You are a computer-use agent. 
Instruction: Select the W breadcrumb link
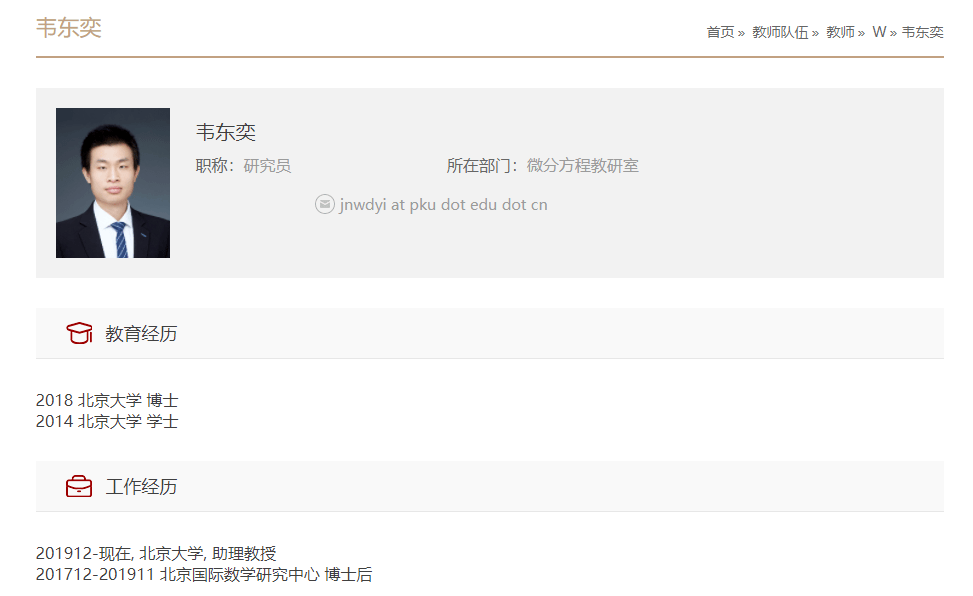879,32
